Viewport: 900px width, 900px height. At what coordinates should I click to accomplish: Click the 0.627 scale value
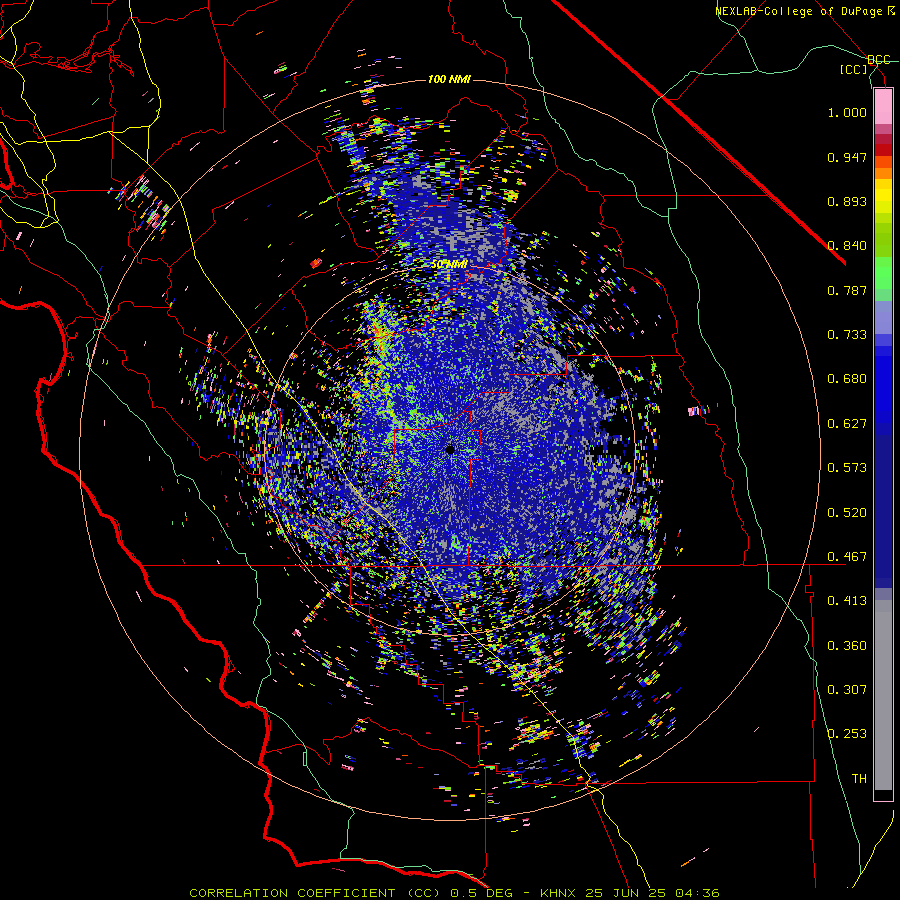847,424
